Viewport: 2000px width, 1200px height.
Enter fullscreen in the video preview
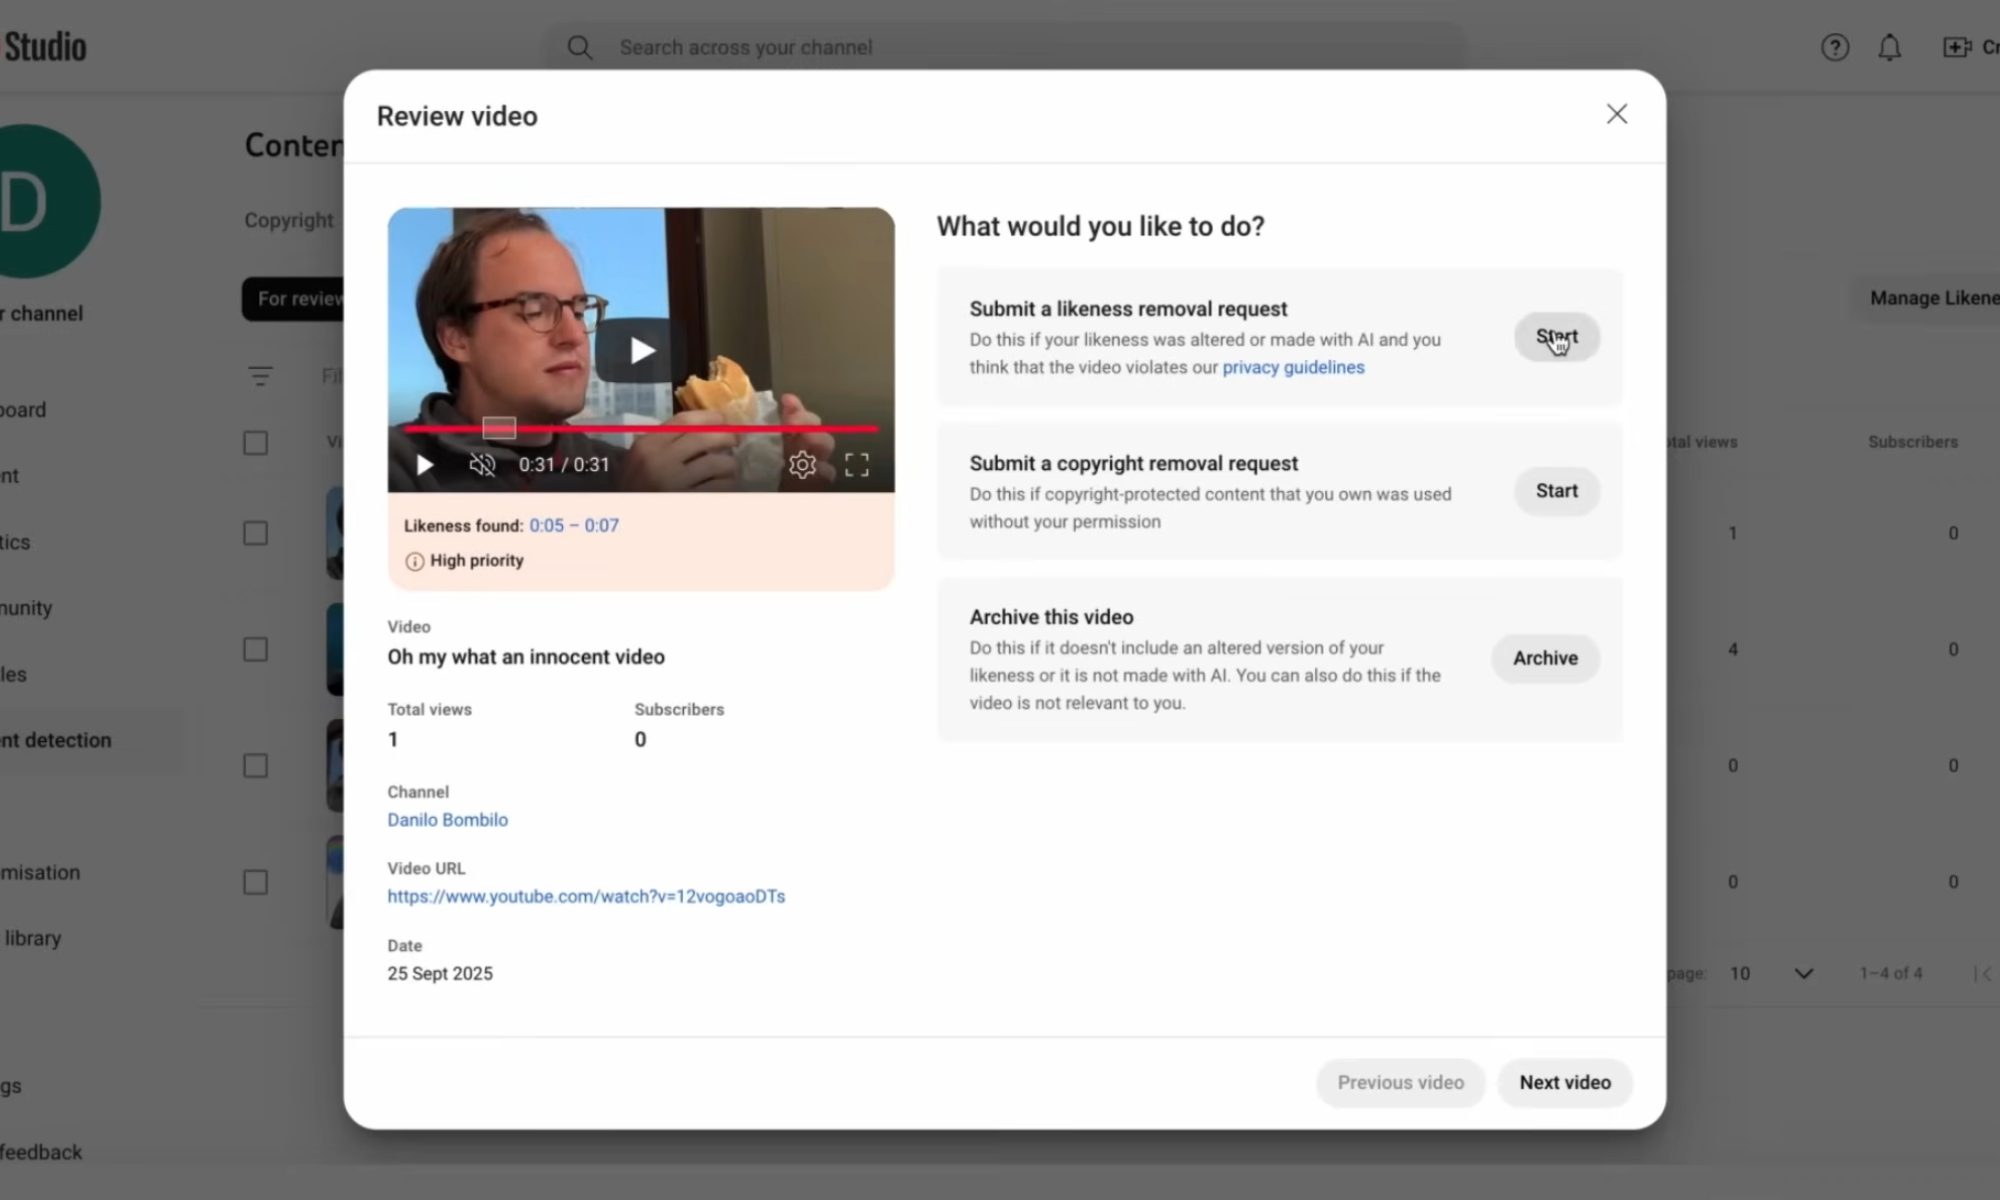[857, 465]
